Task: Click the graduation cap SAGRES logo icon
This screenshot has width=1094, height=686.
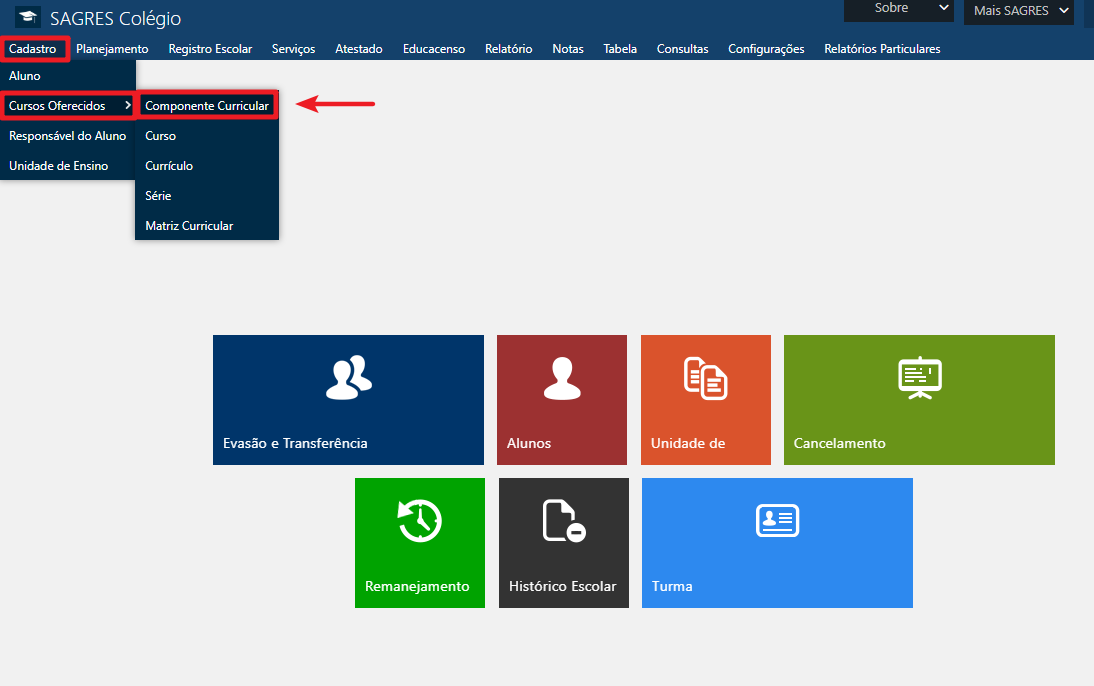Action: [28, 17]
